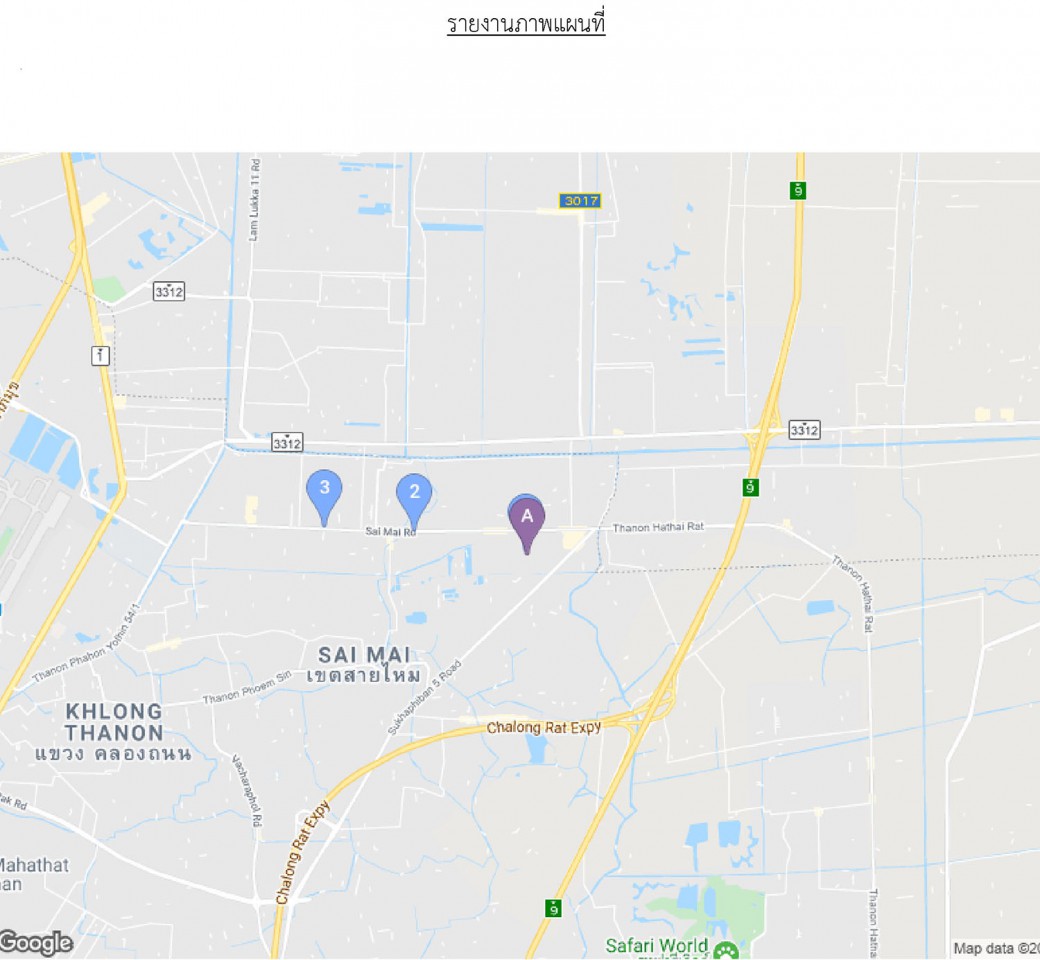Click the route 1 highway shield

pyautogui.click(x=100, y=356)
